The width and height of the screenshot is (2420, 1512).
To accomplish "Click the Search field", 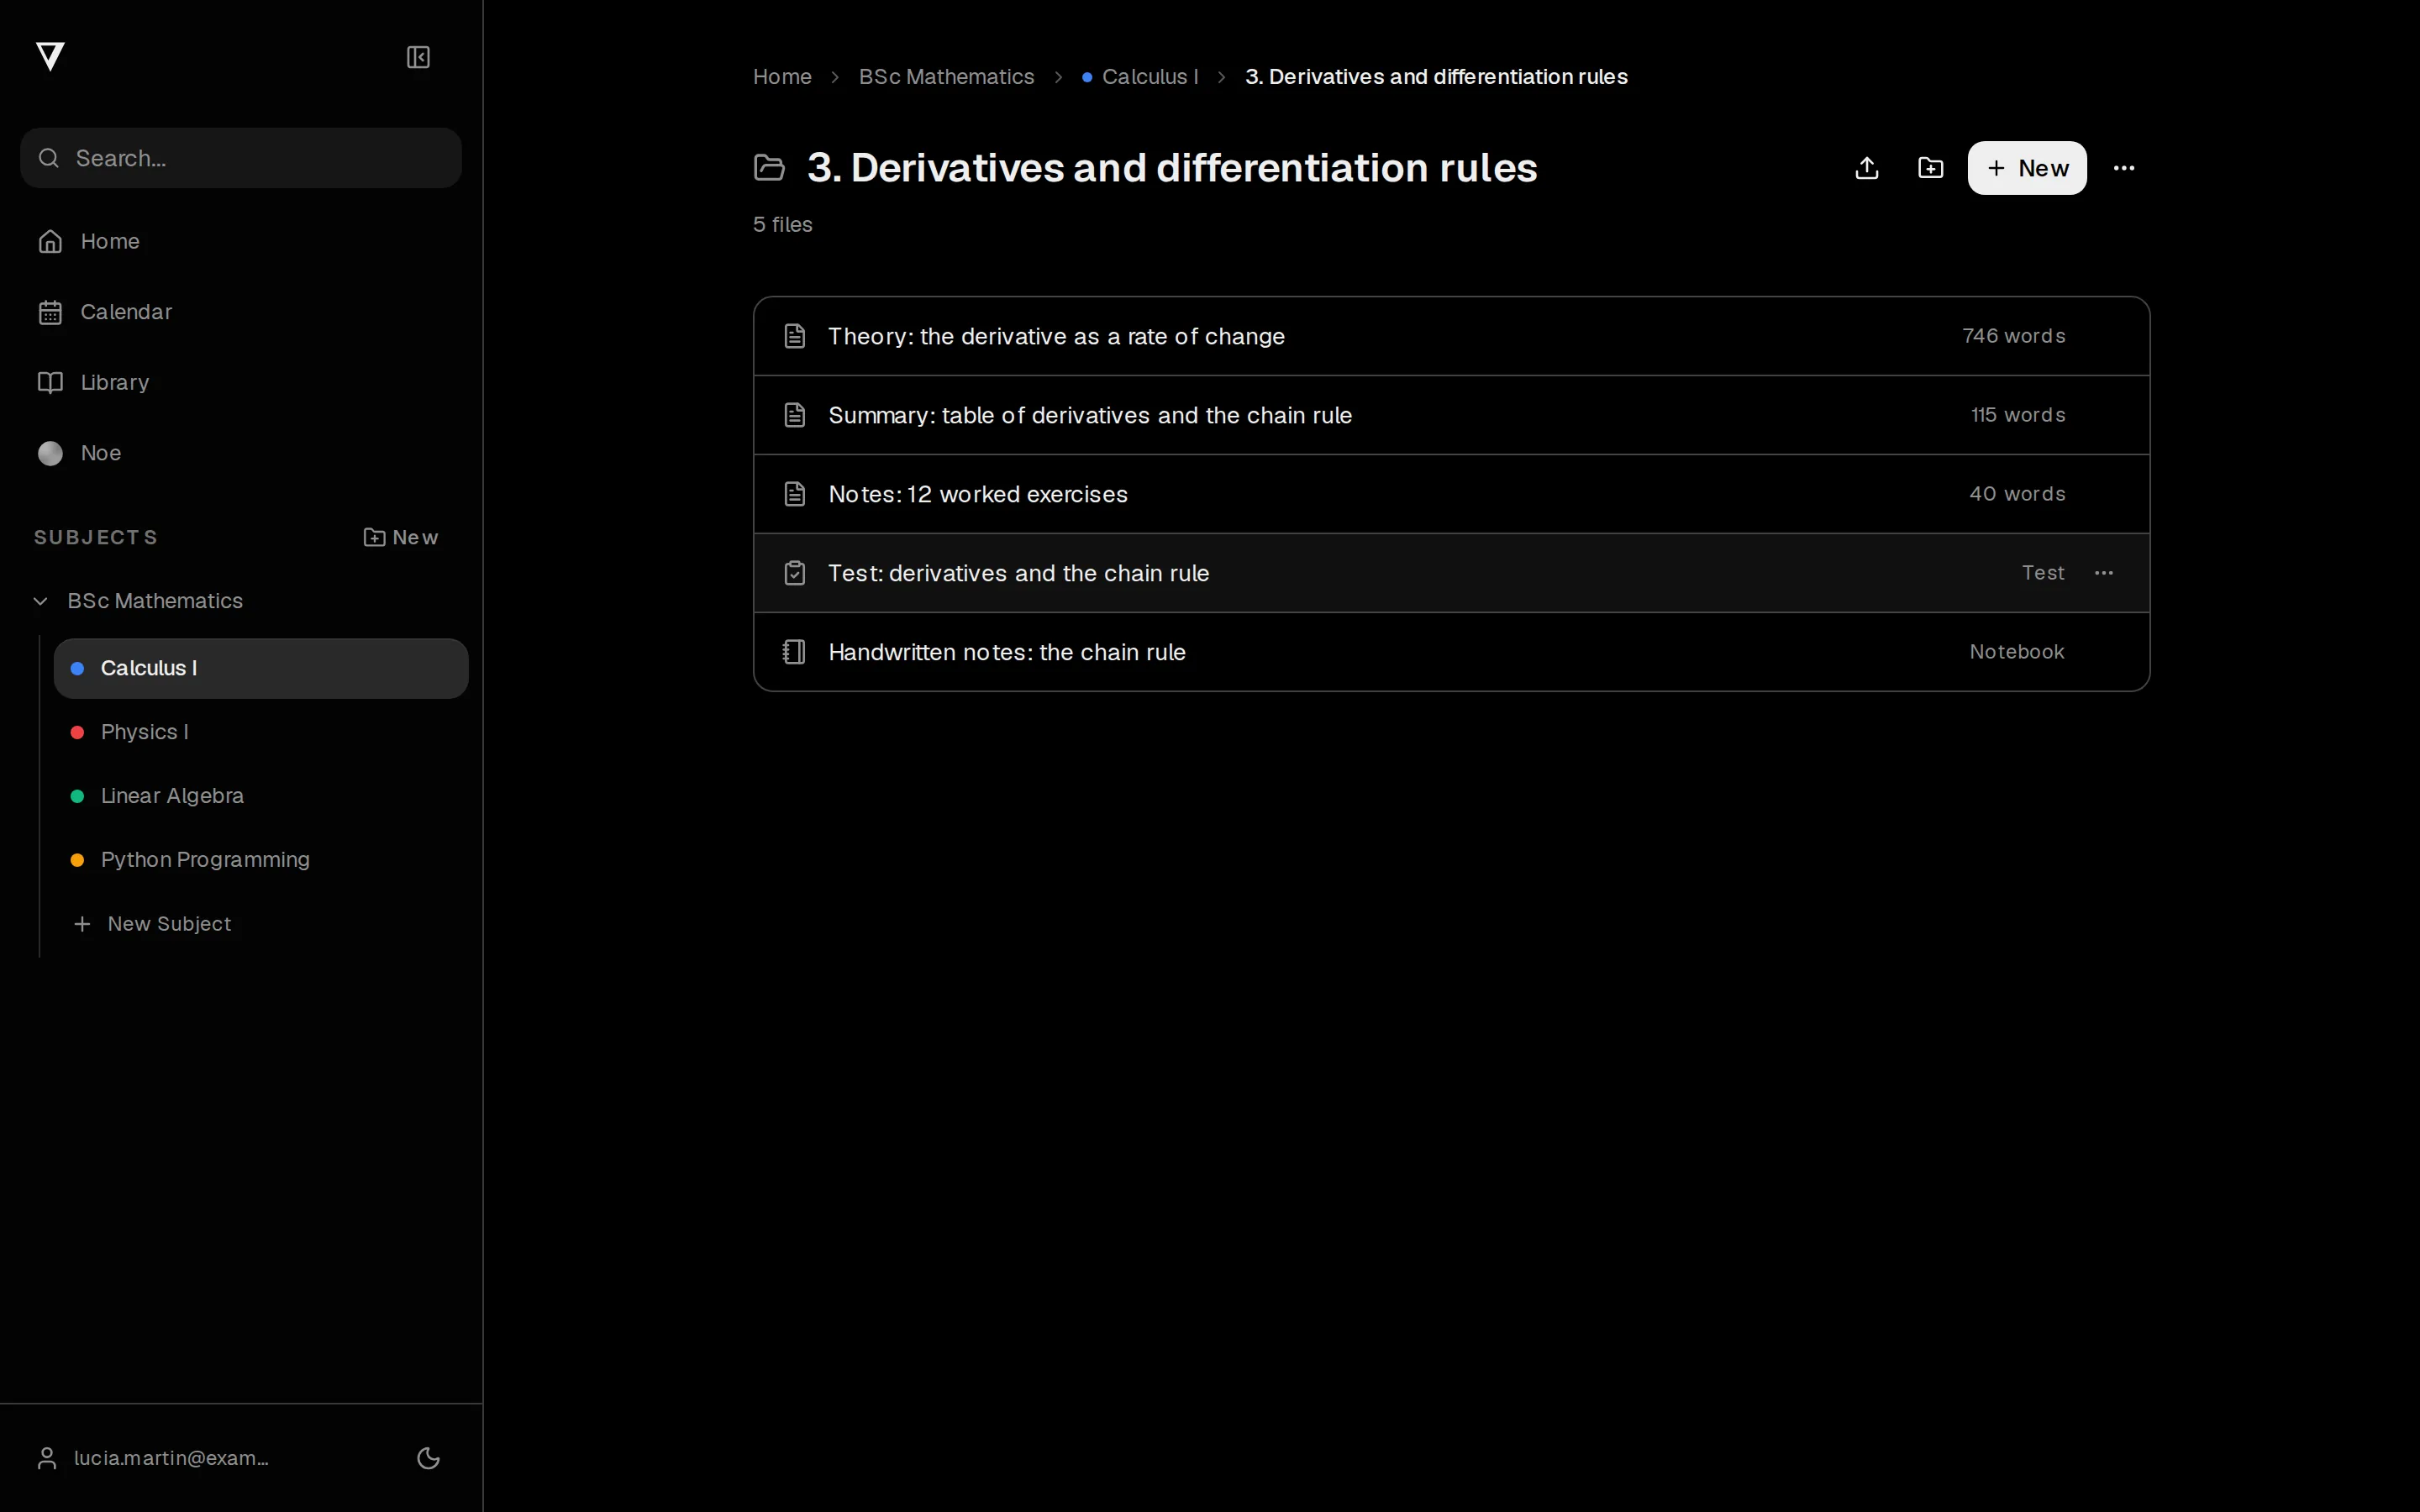I will [241, 158].
